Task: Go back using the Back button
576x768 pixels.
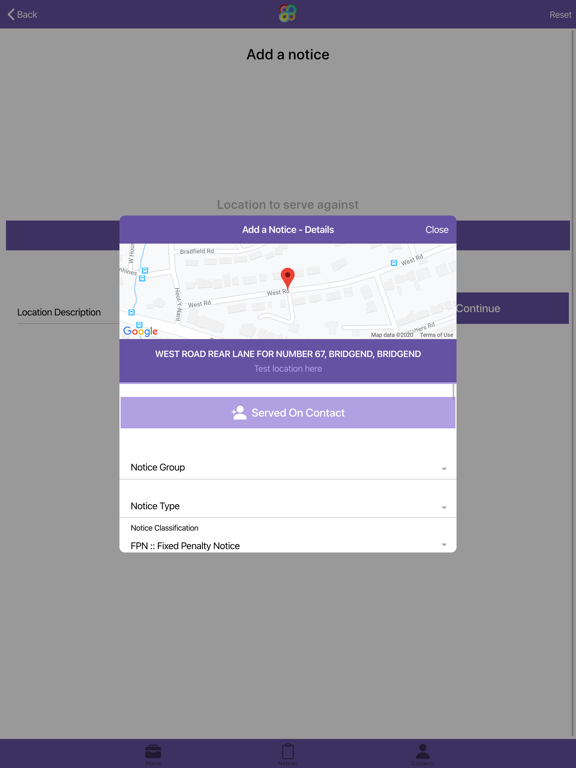Action: click(x=23, y=14)
